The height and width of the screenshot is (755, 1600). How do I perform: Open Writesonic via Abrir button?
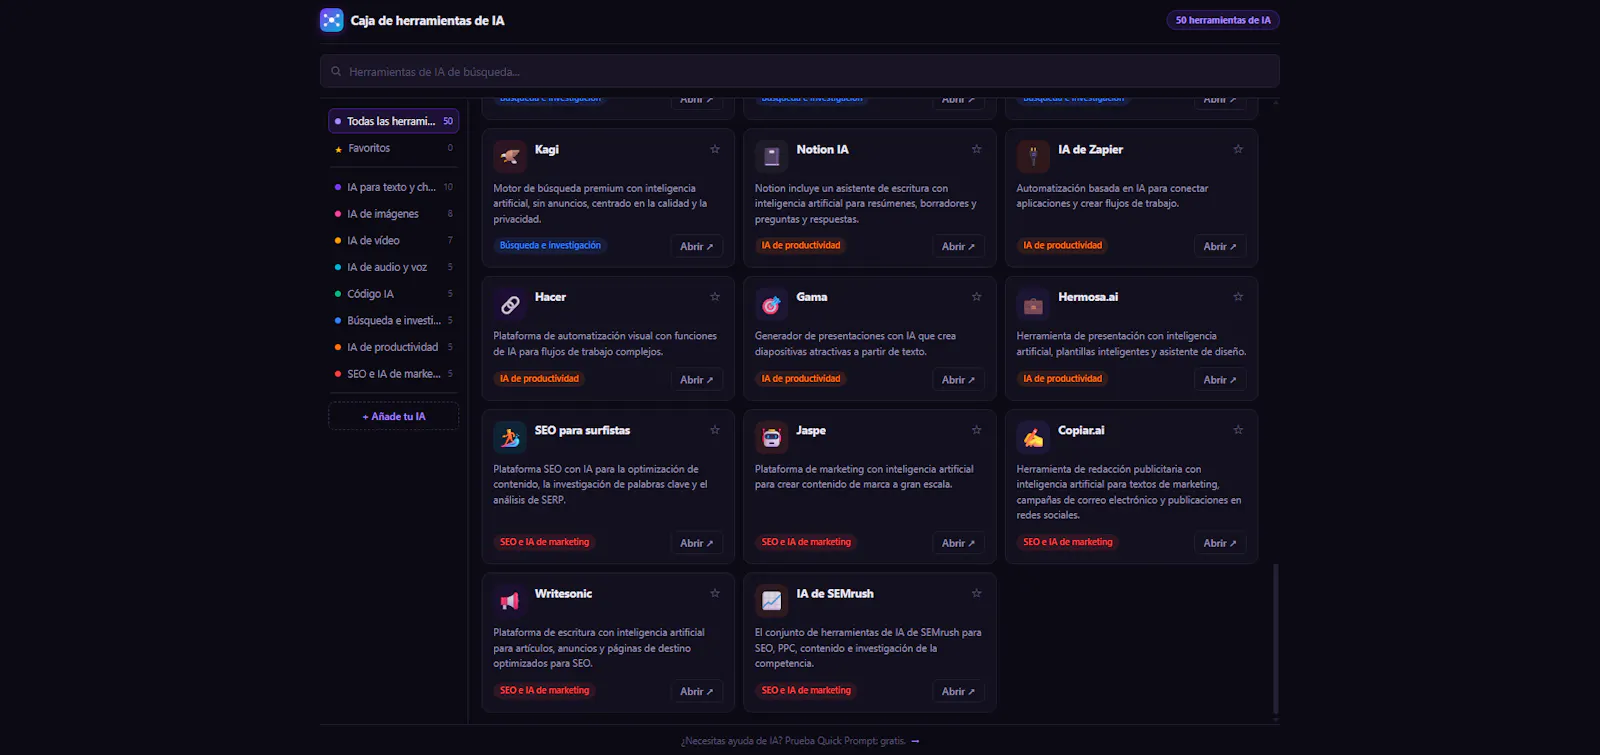[x=697, y=691]
